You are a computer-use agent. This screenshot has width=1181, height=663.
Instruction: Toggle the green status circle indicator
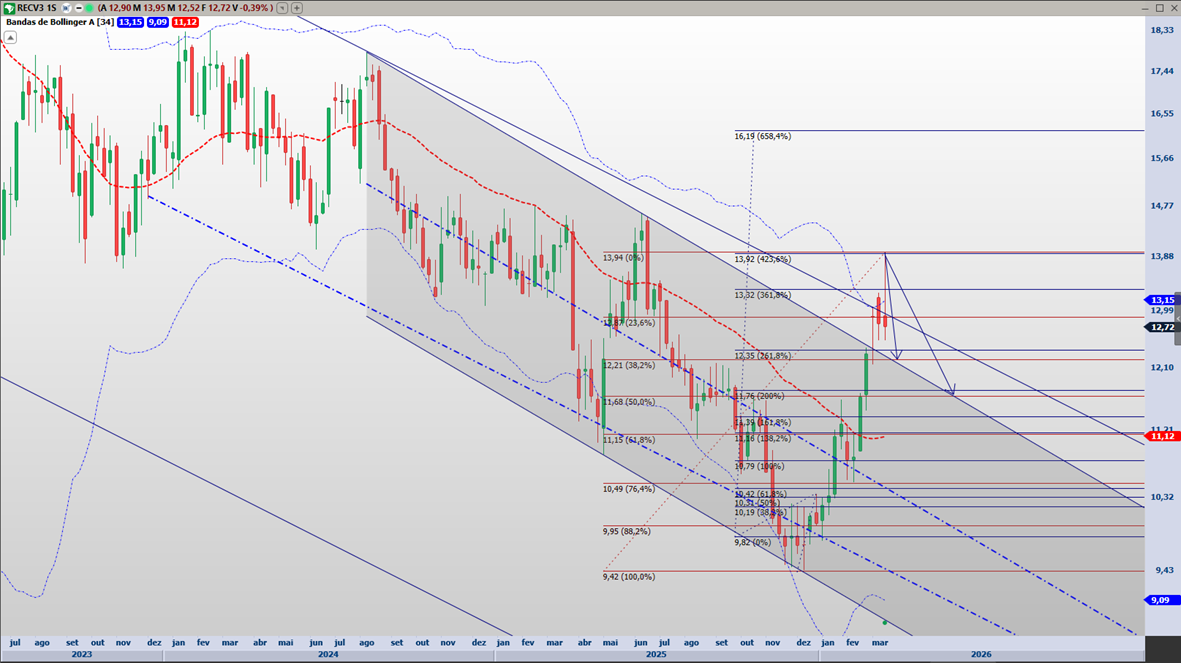coord(88,8)
